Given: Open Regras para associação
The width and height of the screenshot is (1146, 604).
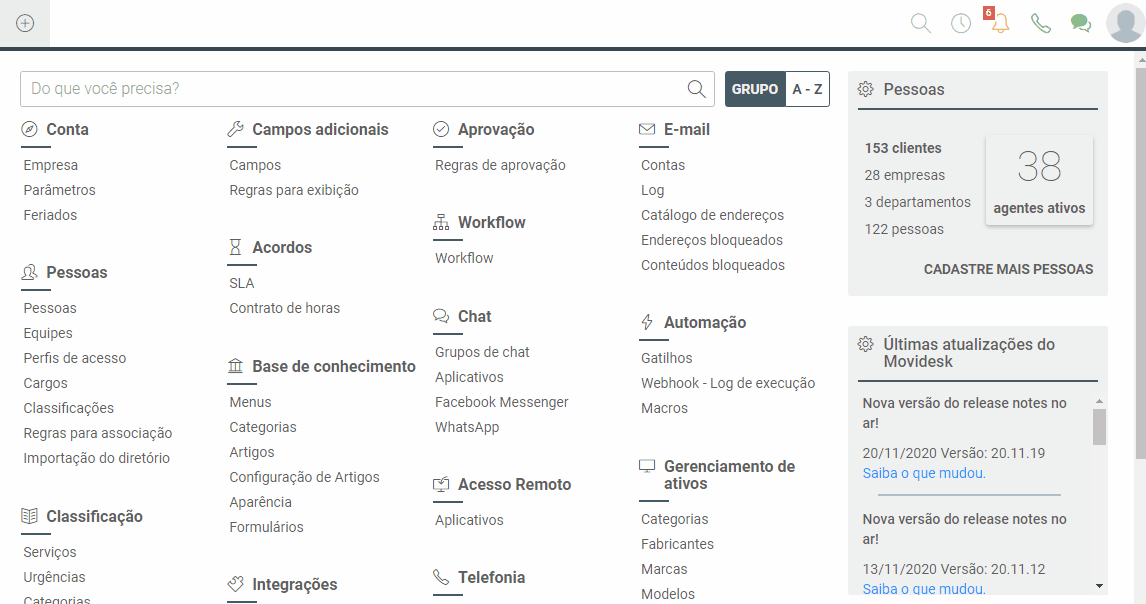Looking at the screenshot, I should point(98,433).
